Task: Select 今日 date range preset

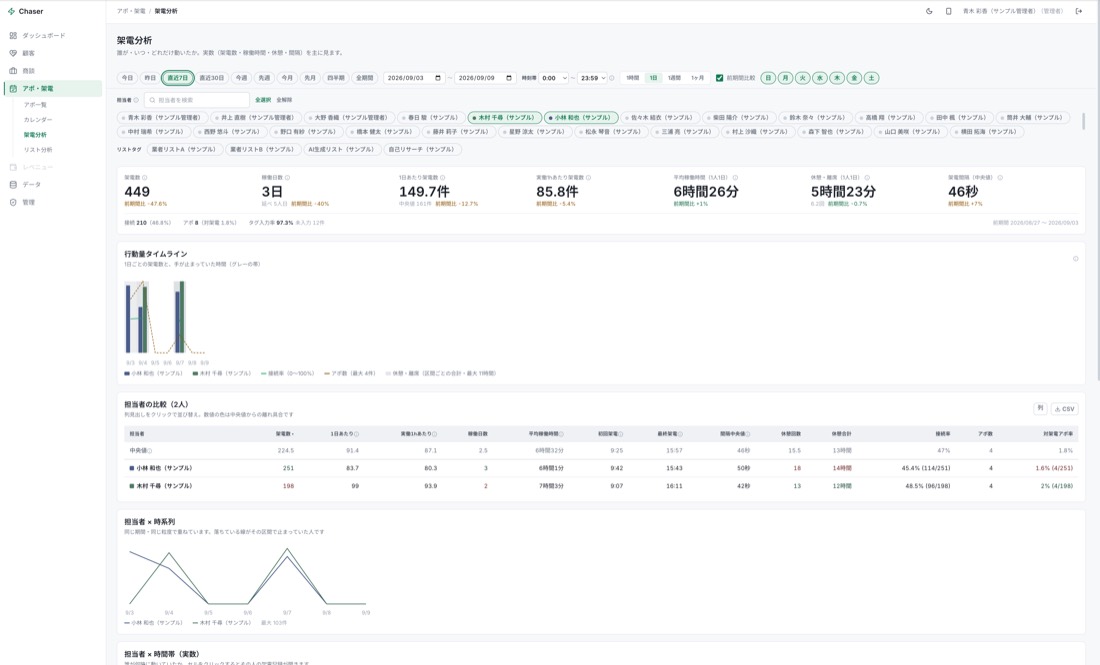Action: [127, 78]
